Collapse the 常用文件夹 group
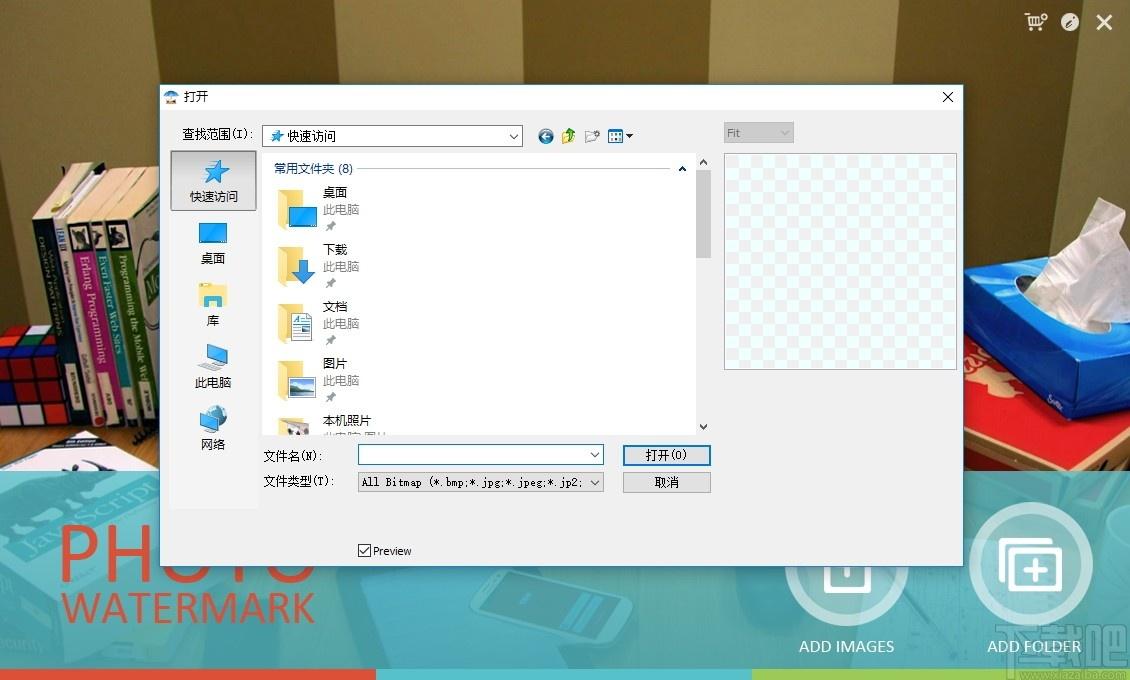The height and width of the screenshot is (680, 1130). pyautogui.click(x=682, y=169)
